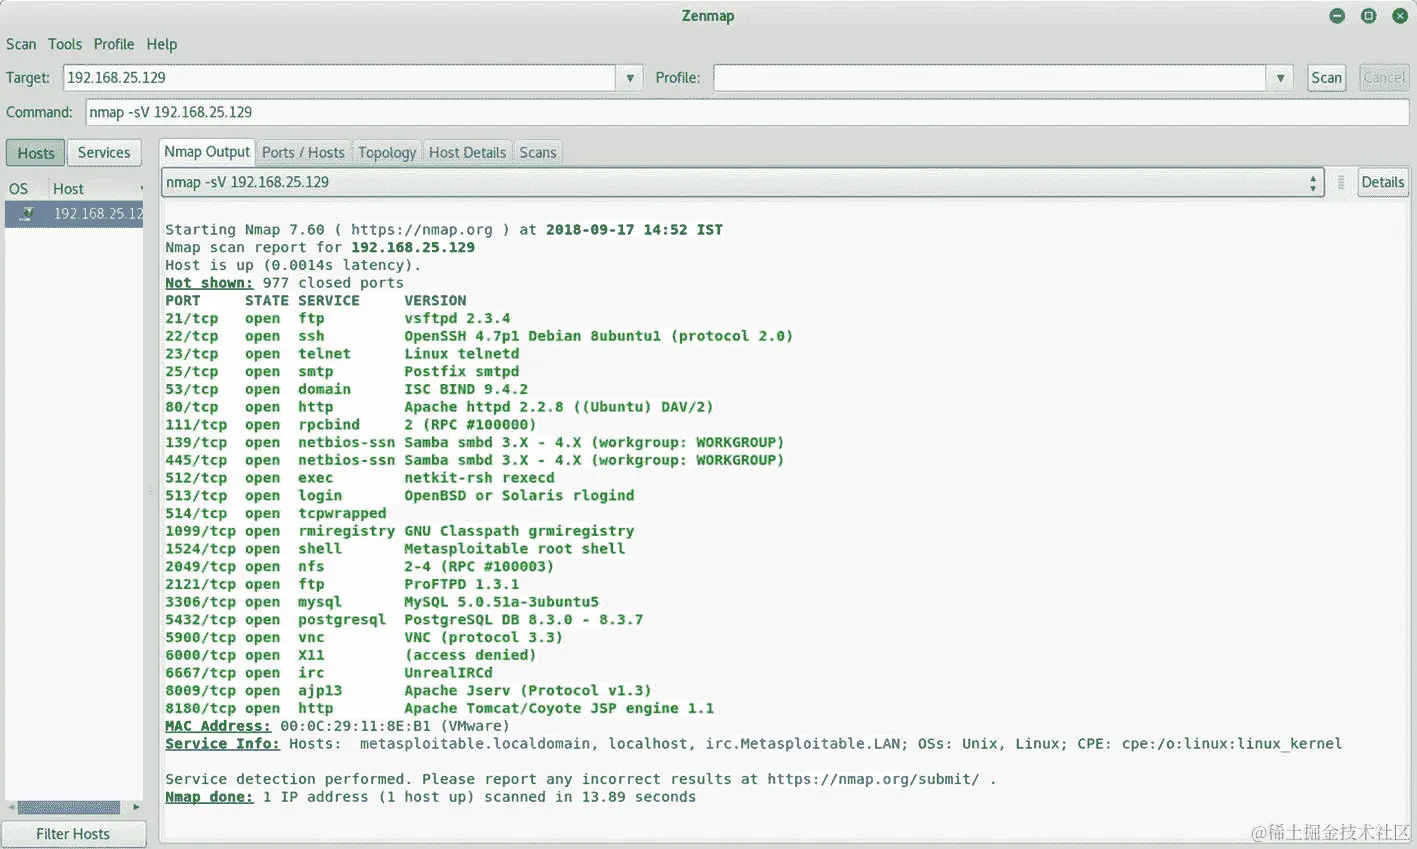Image resolution: width=1417 pixels, height=849 pixels.
Task: Click 'vsftpd 2.3.4' version text
Action: [457, 318]
